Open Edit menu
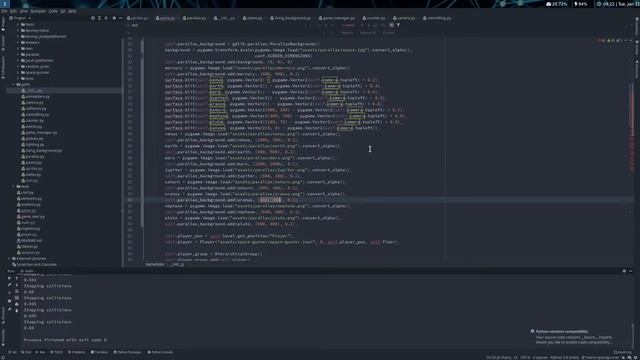 (x=13, y=11)
